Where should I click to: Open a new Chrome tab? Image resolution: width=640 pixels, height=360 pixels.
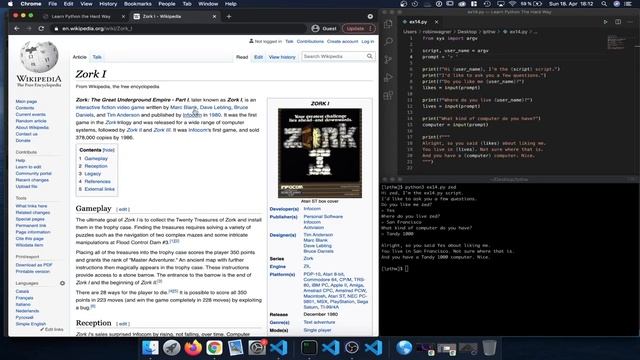[x=229, y=16]
